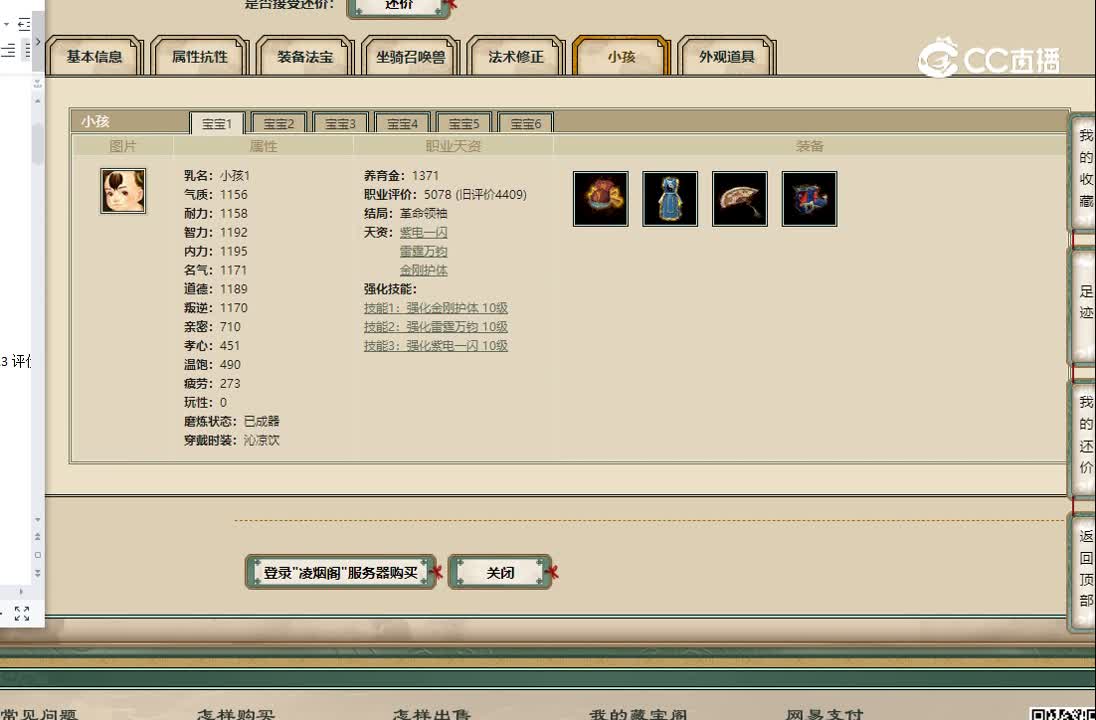Viewport: 1096px width, 720px height.
Task: Click the 职业天资 column header
Action: (x=453, y=146)
